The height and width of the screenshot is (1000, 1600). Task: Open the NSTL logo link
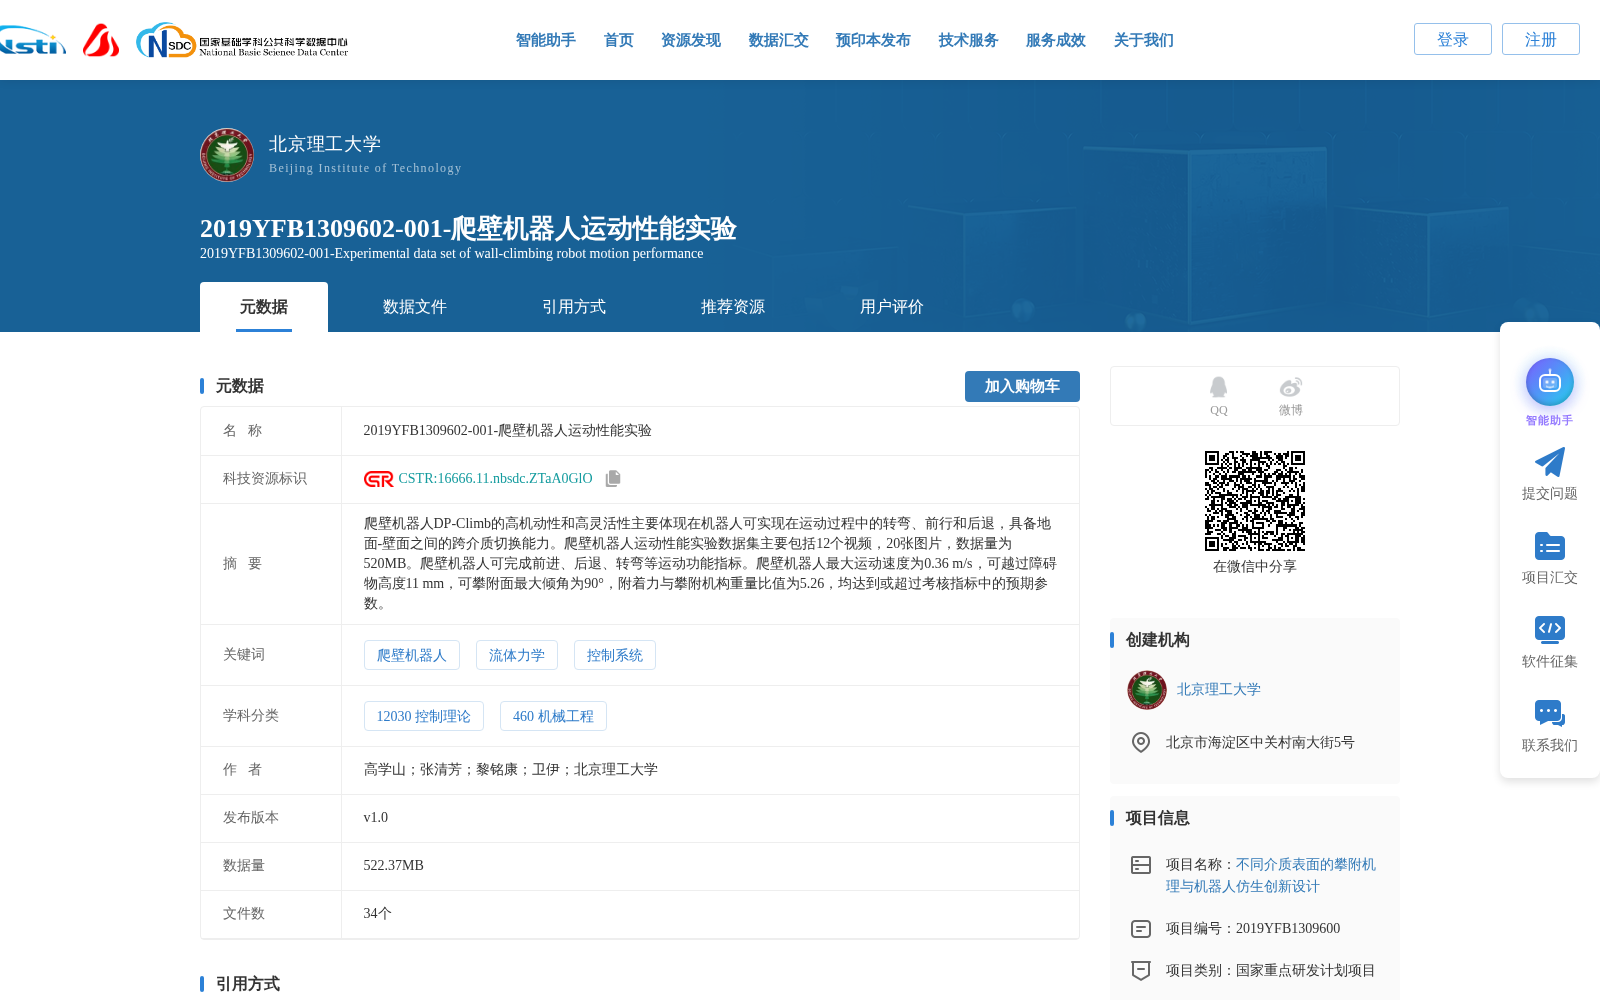point(32,41)
